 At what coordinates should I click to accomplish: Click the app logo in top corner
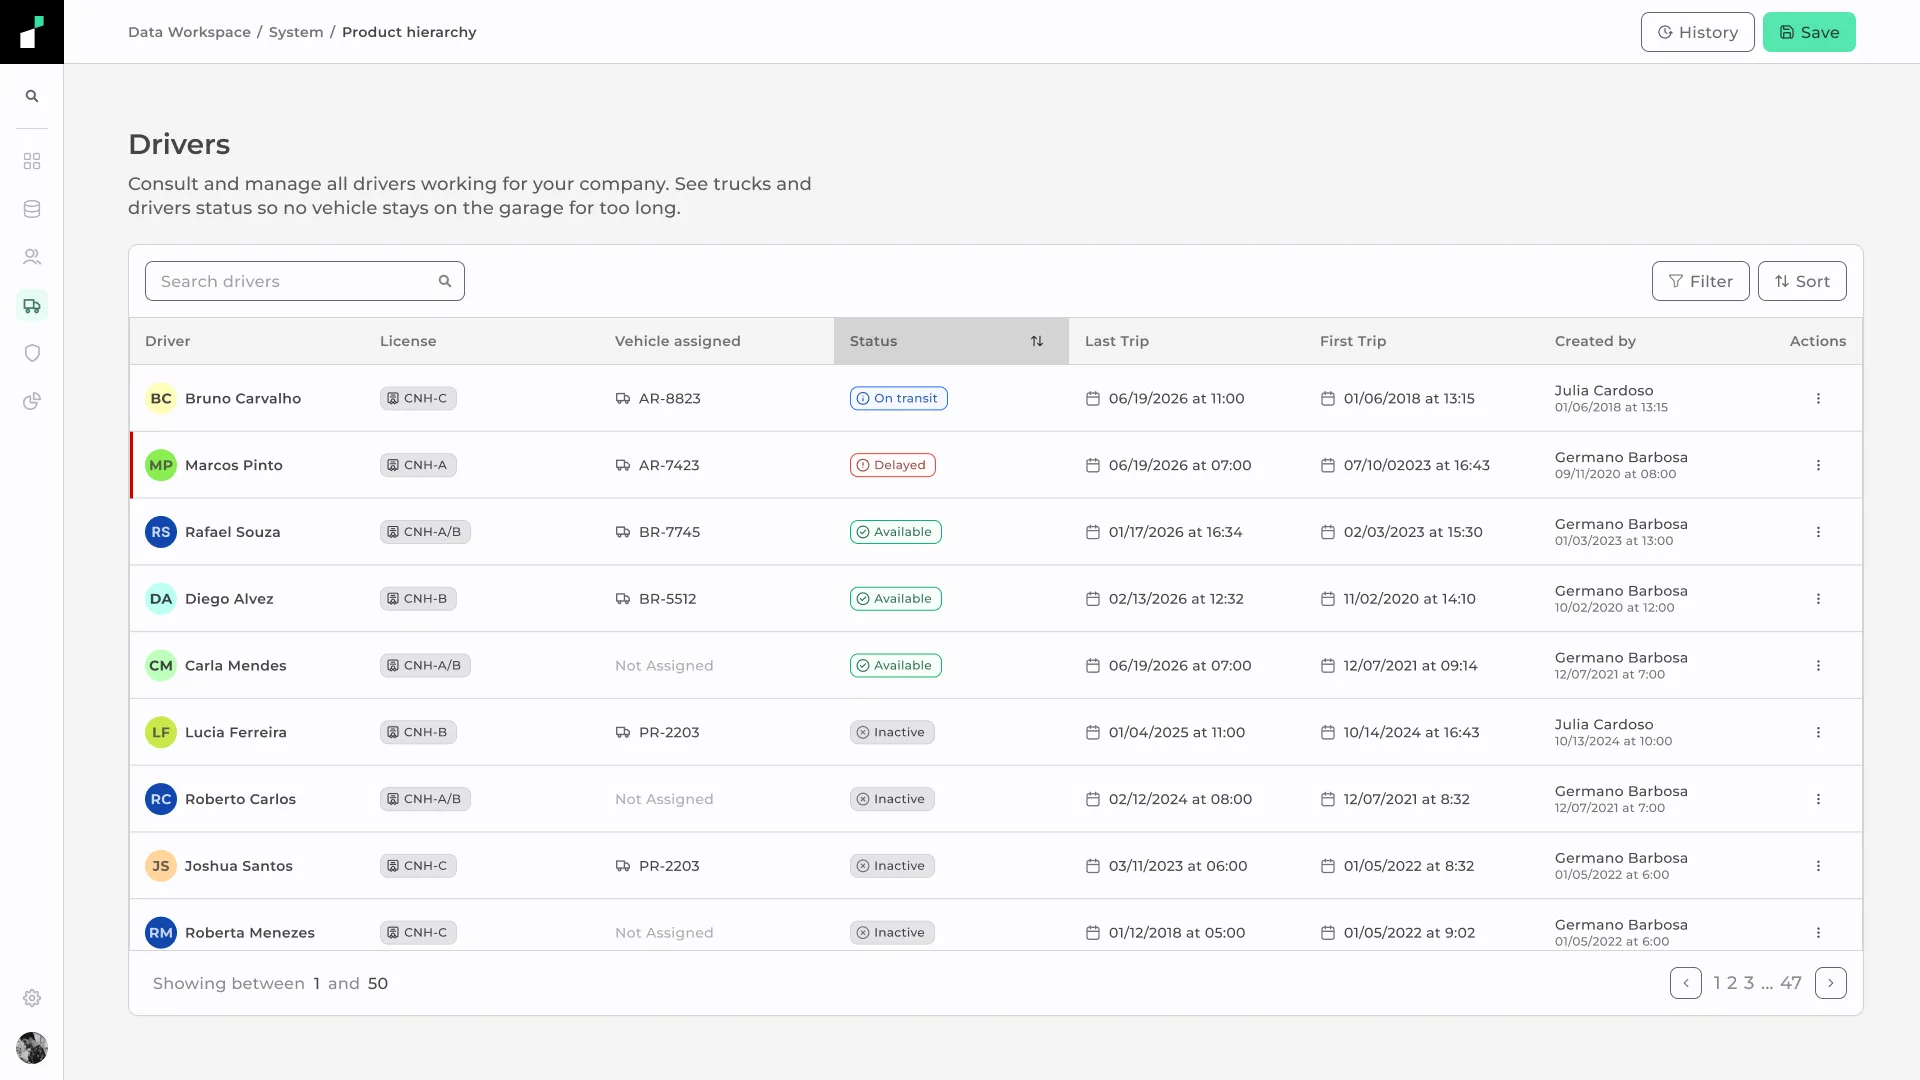pos(32,32)
